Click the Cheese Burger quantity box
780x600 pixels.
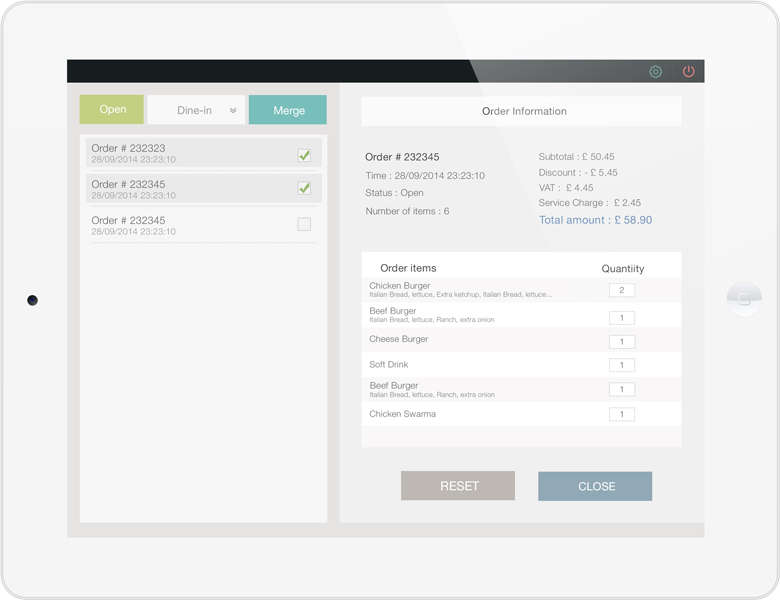pos(622,341)
